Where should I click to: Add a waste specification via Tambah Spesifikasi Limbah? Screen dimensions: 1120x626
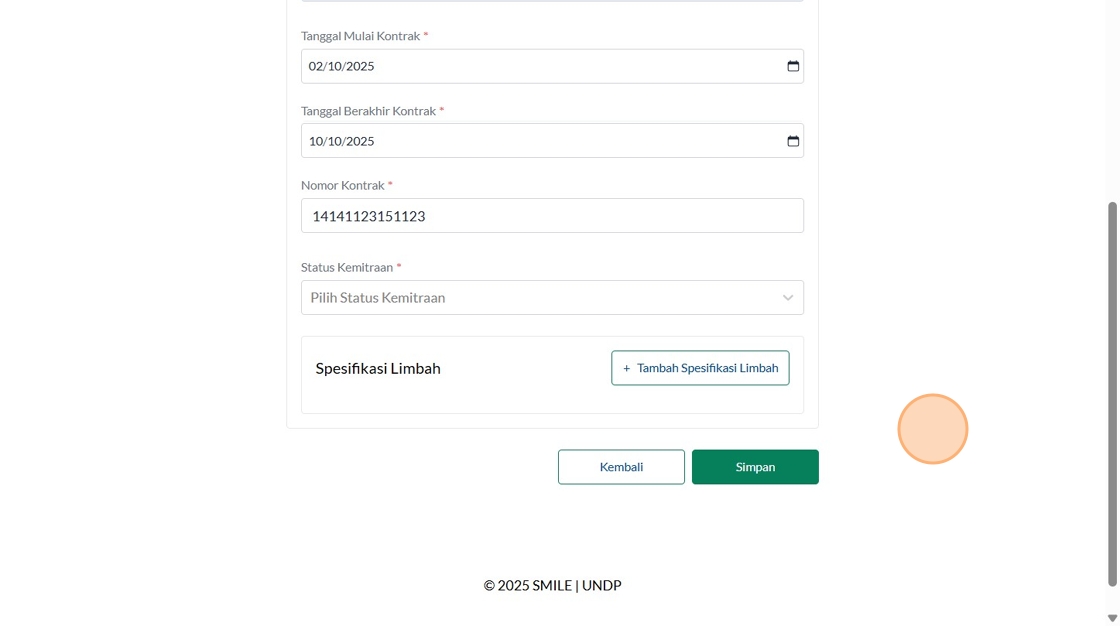706,368
